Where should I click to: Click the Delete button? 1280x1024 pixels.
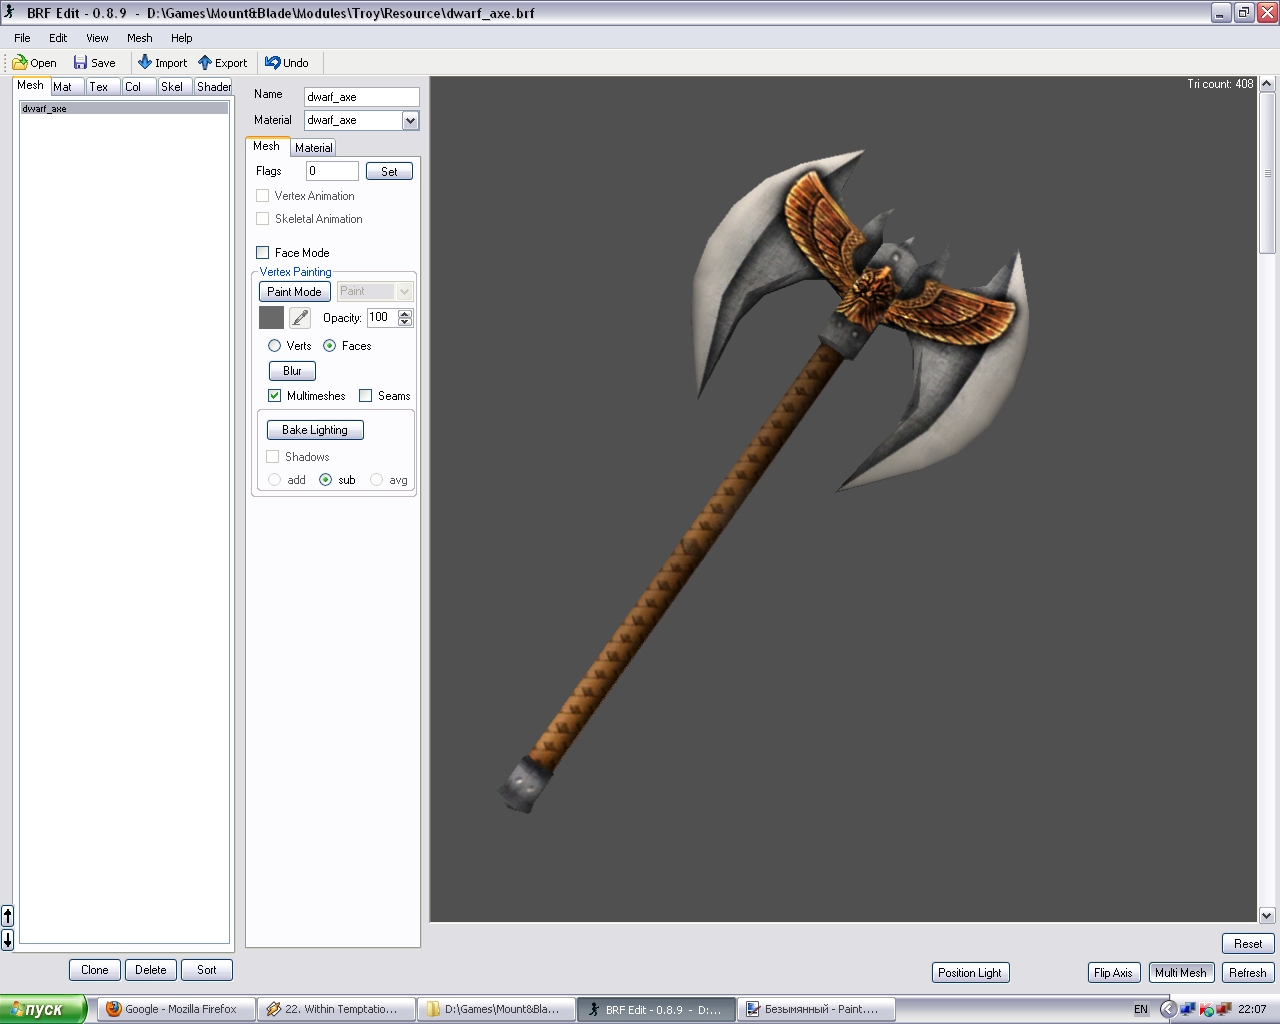[x=151, y=970]
